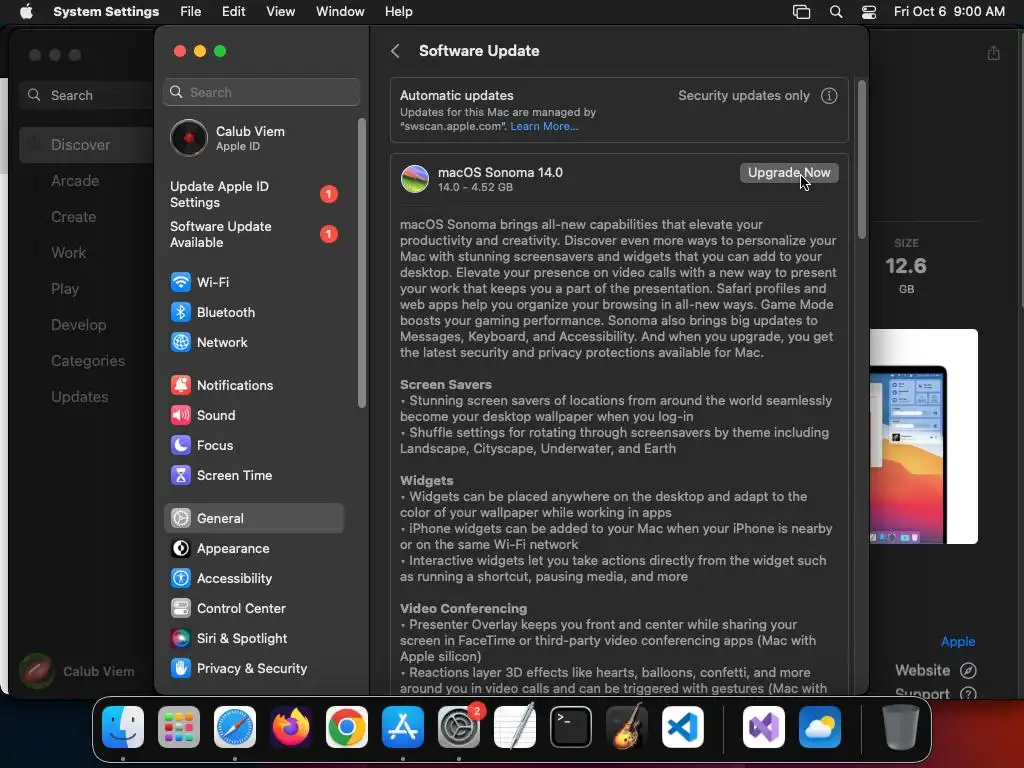The width and height of the screenshot is (1024, 768).
Task: Click the Upgrade Now button
Action: [789, 173]
